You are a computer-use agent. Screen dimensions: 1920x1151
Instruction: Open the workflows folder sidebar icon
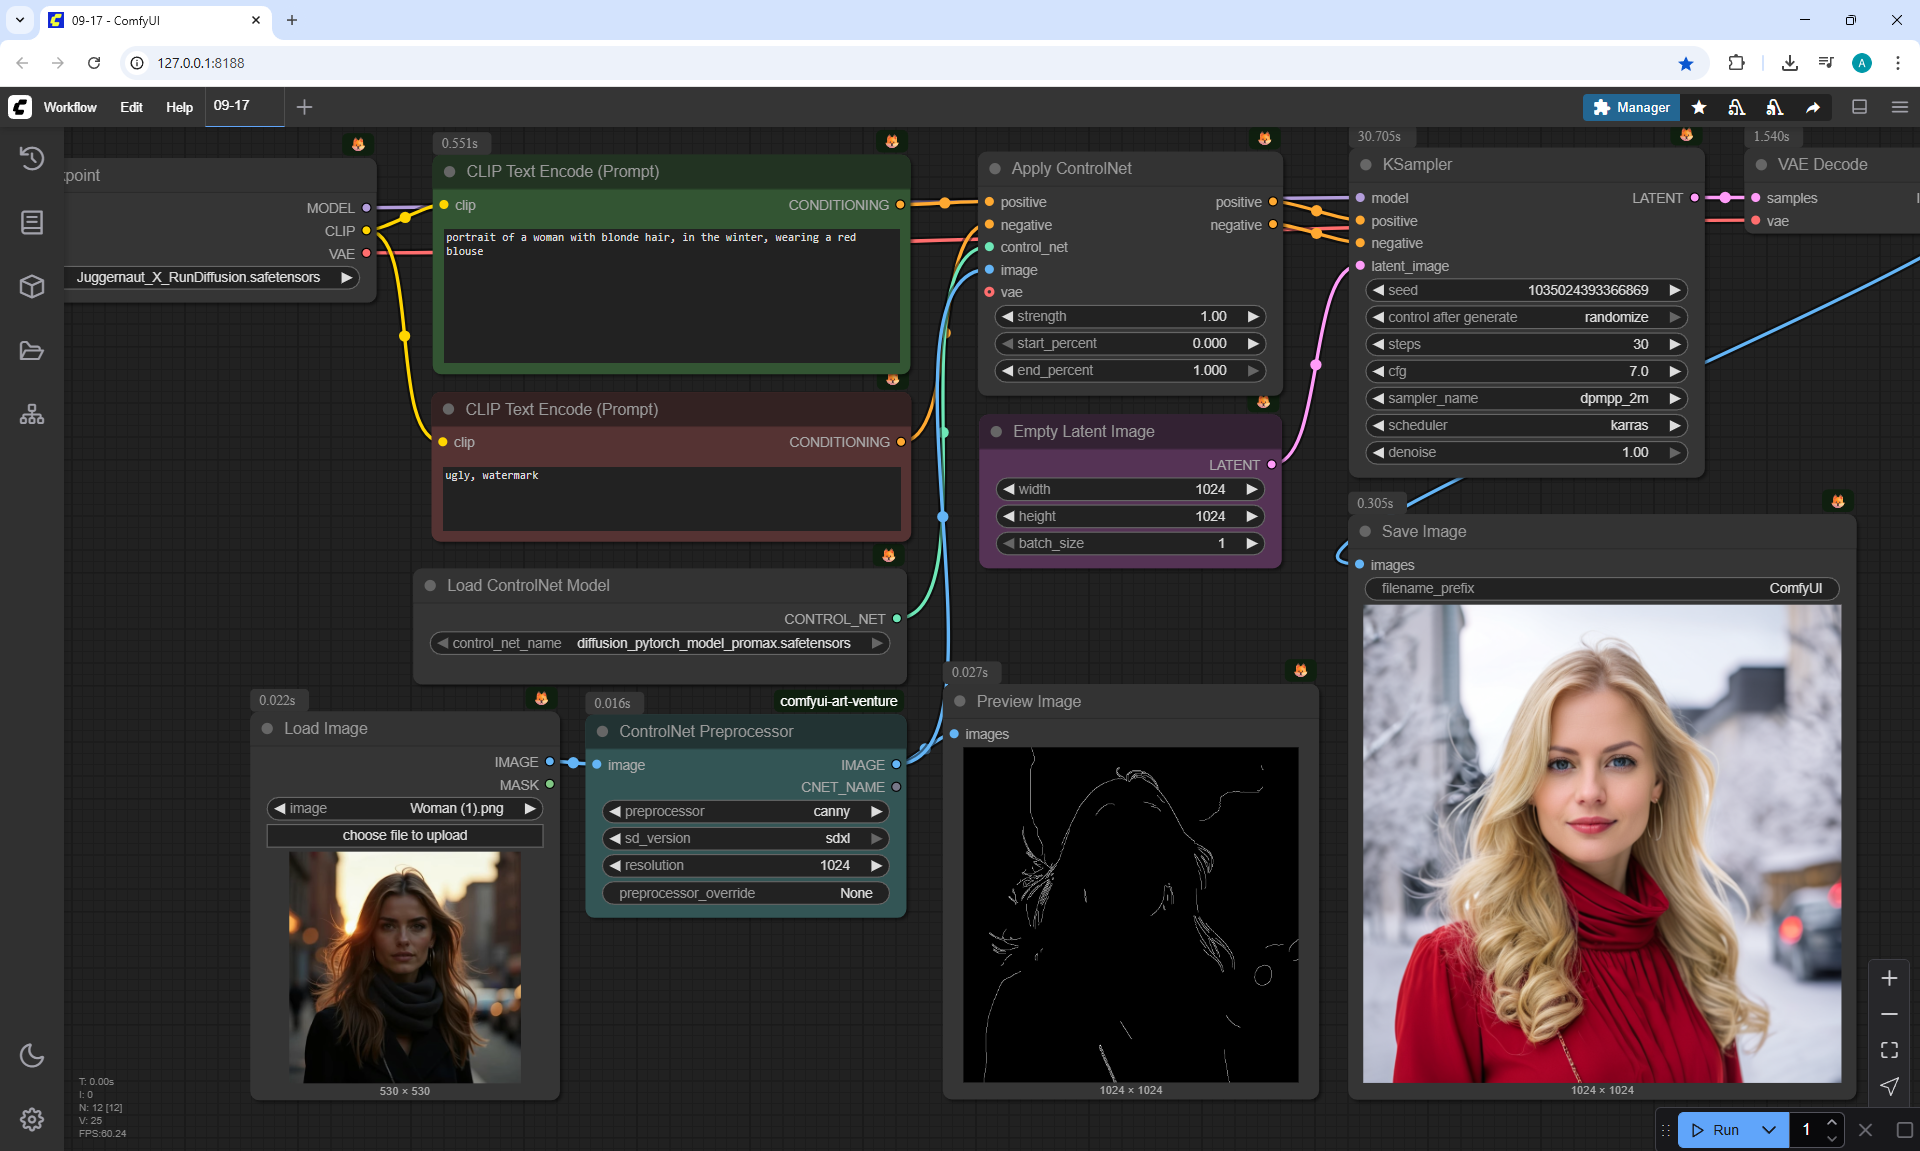[x=32, y=351]
